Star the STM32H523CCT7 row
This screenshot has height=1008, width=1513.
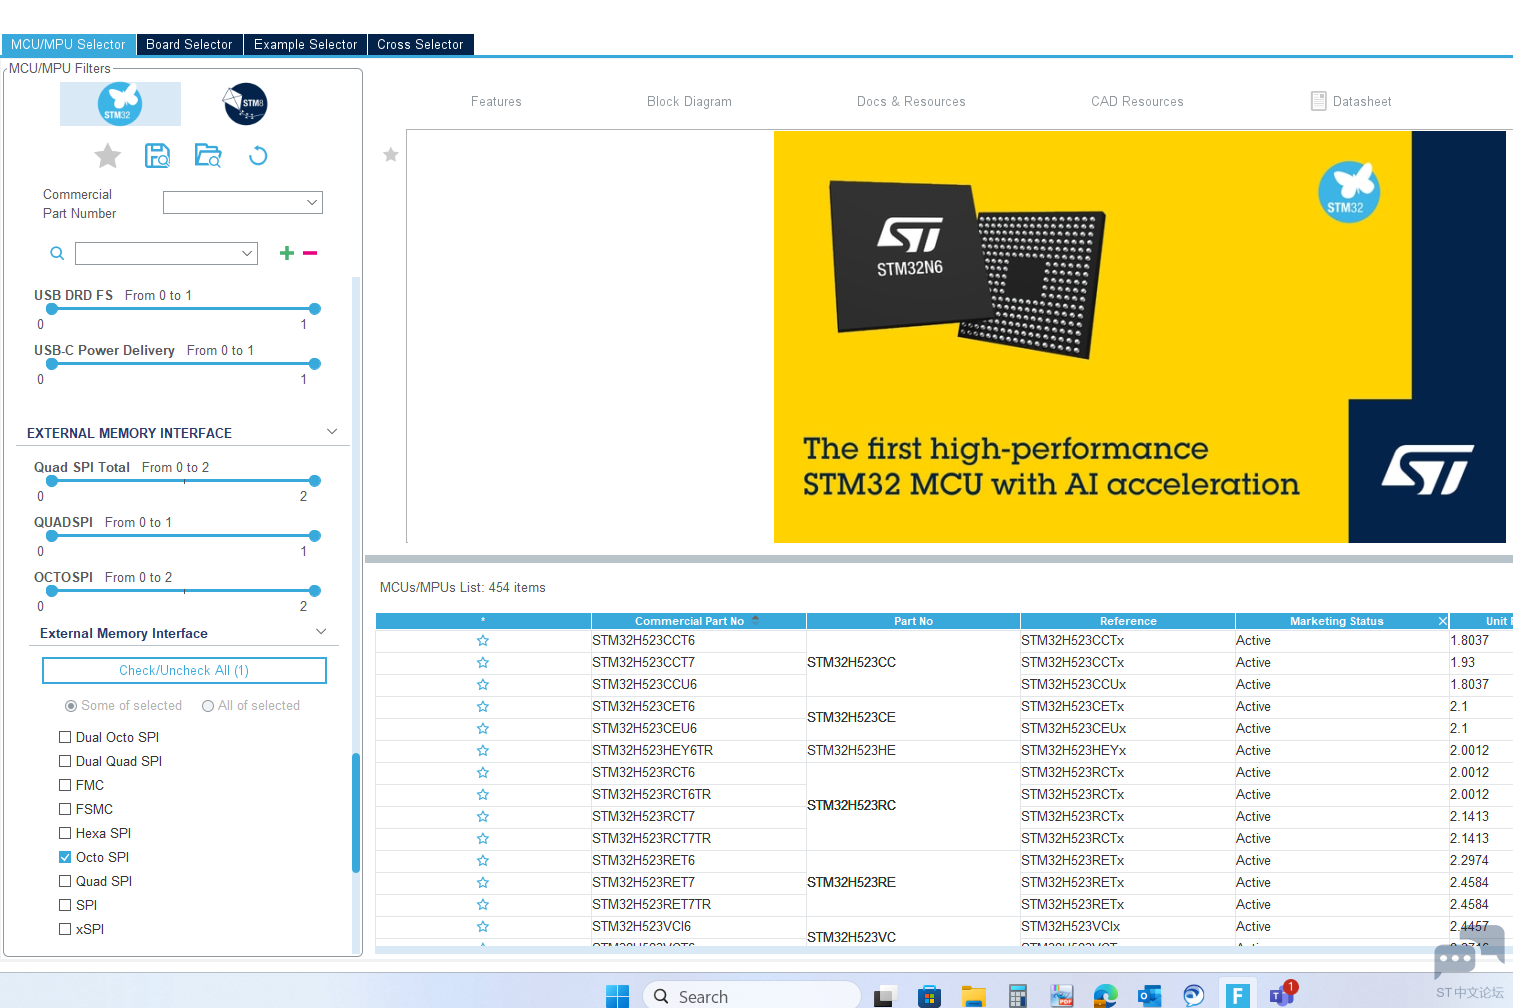pos(483,662)
